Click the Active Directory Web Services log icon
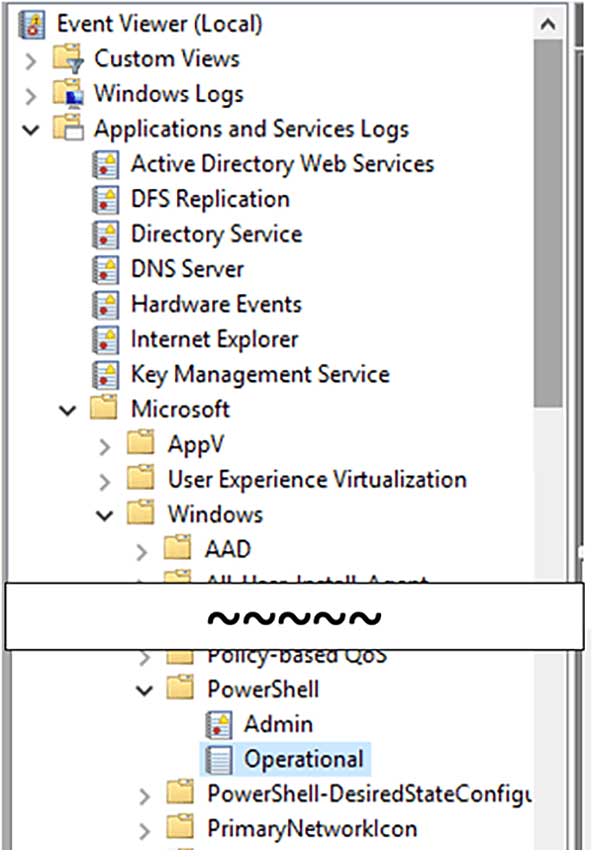The image size is (600, 857). 105,165
